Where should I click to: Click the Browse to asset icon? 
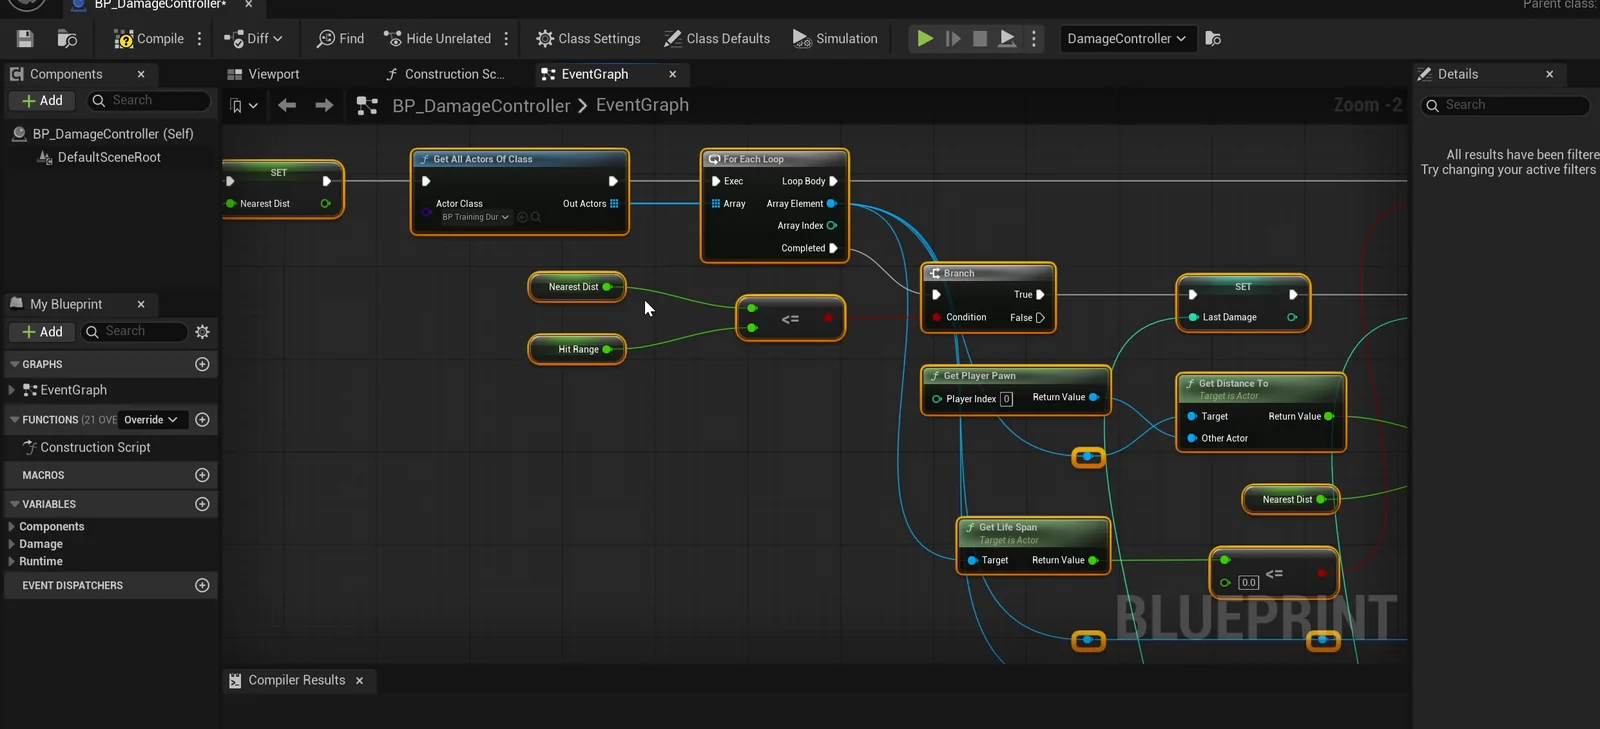67,39
